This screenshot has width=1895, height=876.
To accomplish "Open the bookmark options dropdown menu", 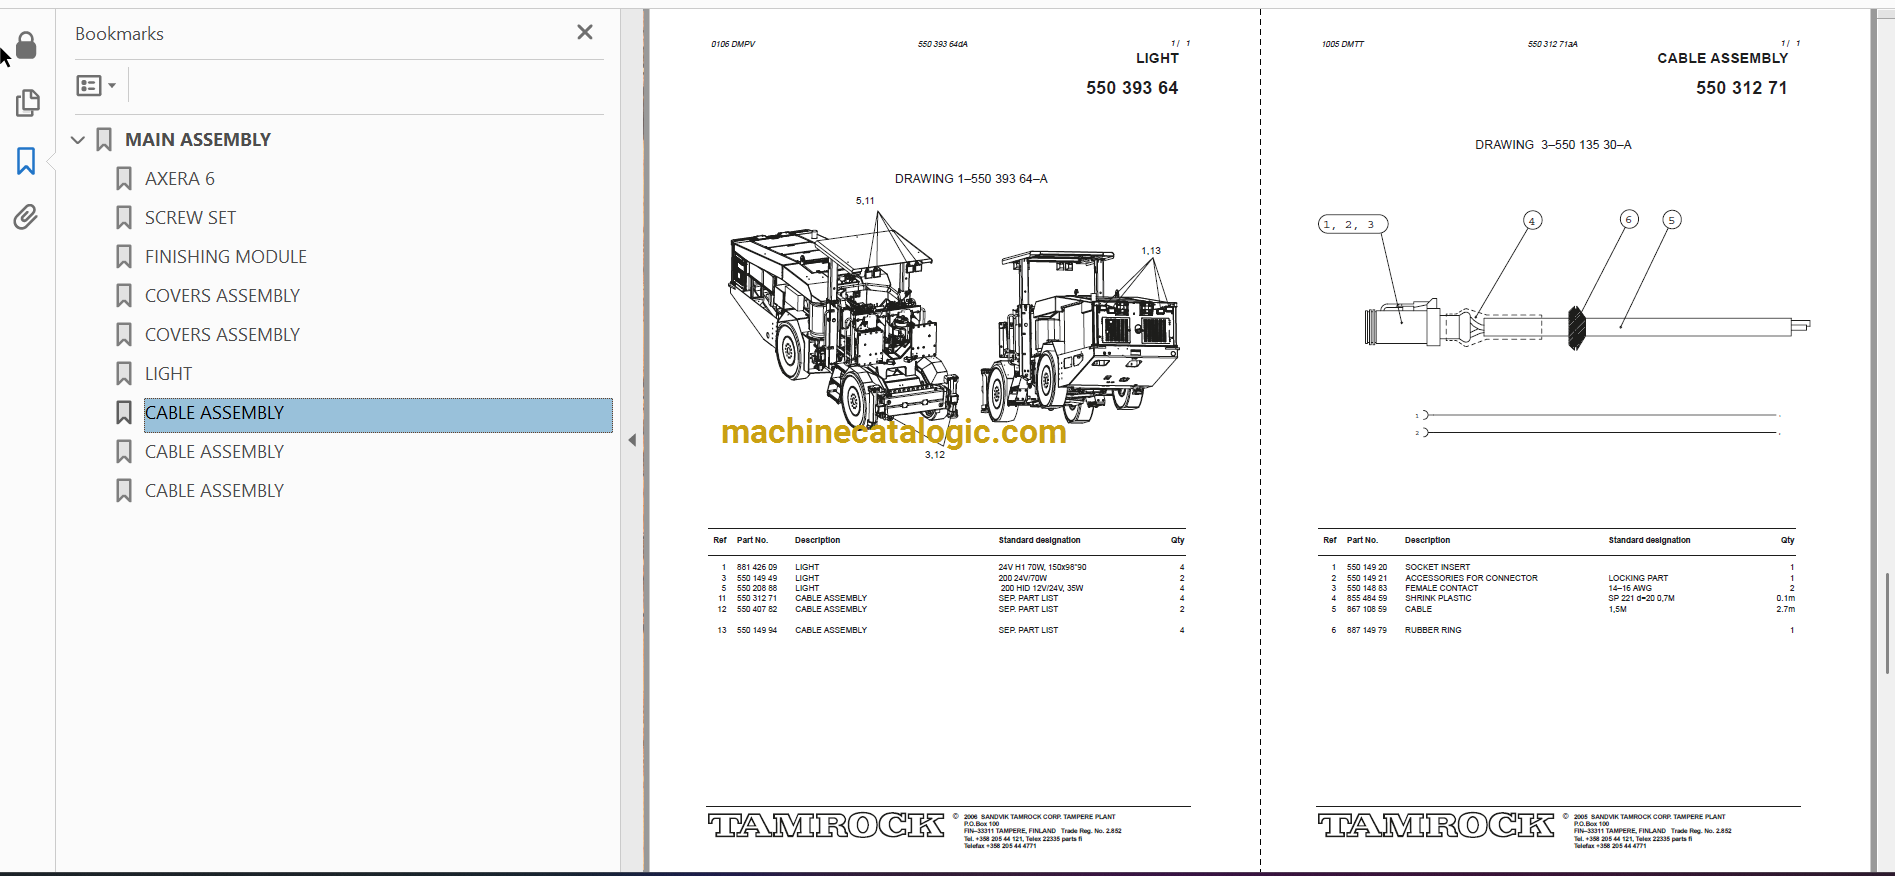I will pyautogui.click(x=96, y=86).
